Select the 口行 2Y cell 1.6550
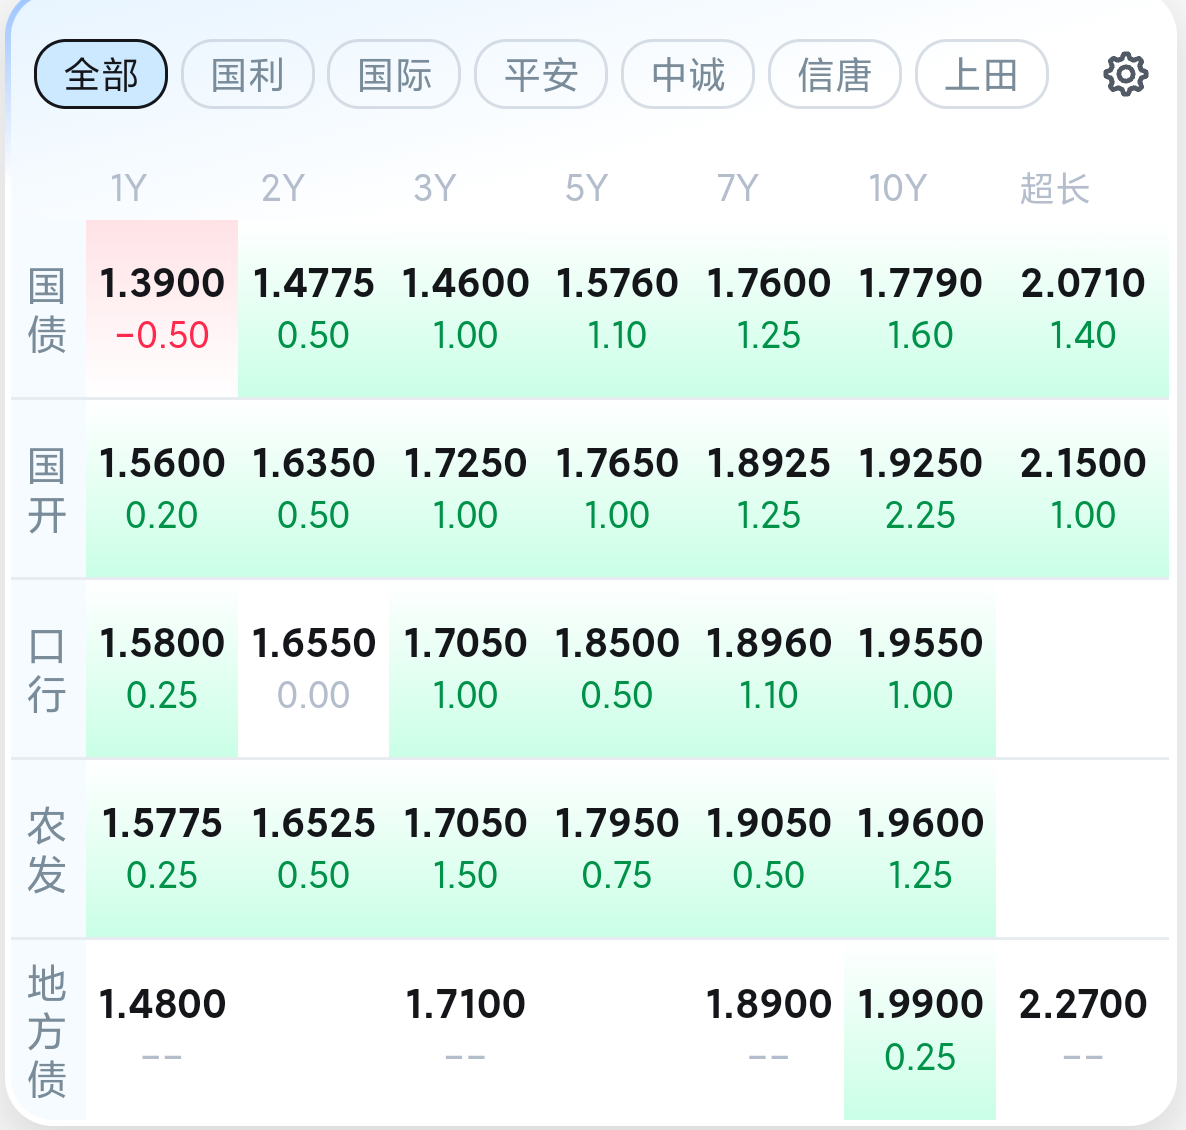Screen dimensions: 1186x1130 314,668
